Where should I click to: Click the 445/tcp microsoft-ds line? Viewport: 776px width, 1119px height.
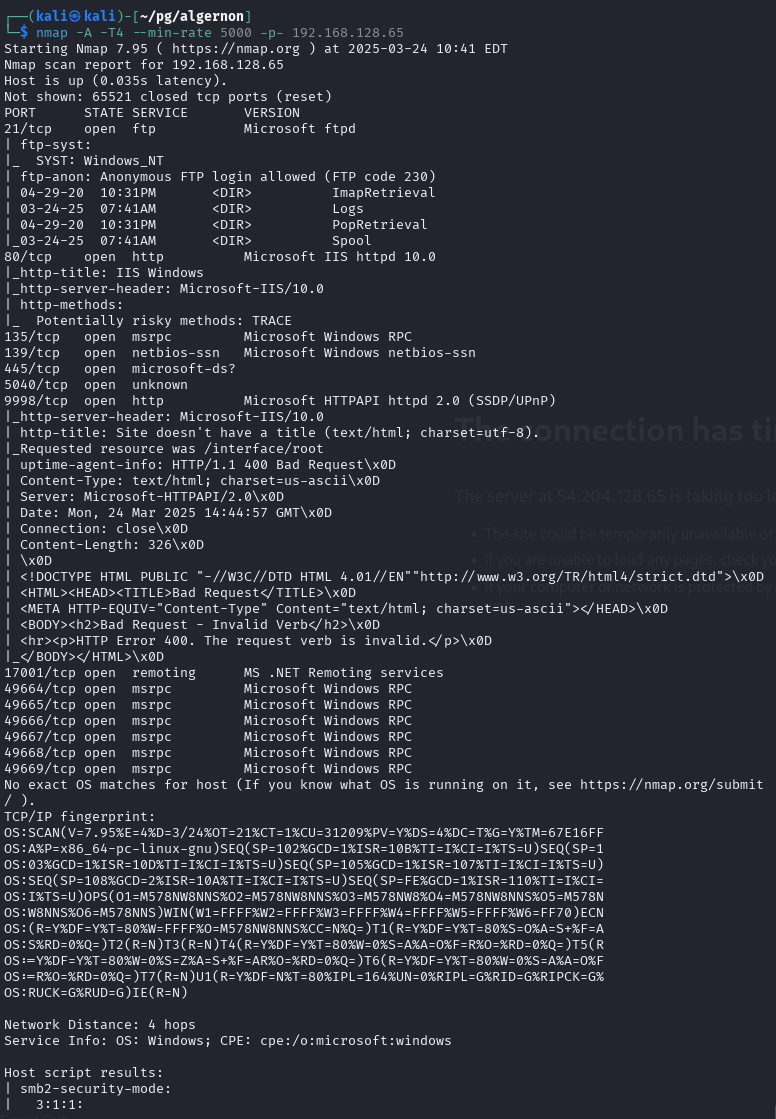[x=120, y=368]
